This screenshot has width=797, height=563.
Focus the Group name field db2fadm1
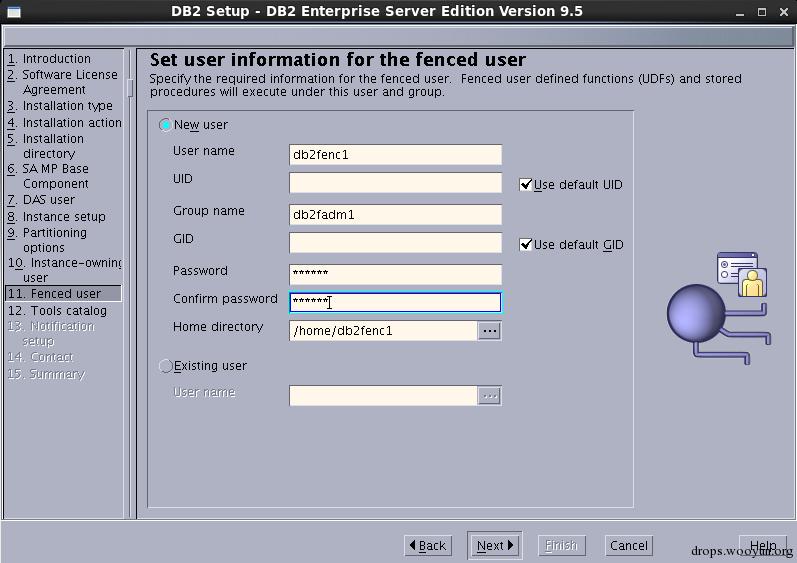[395, 215]
